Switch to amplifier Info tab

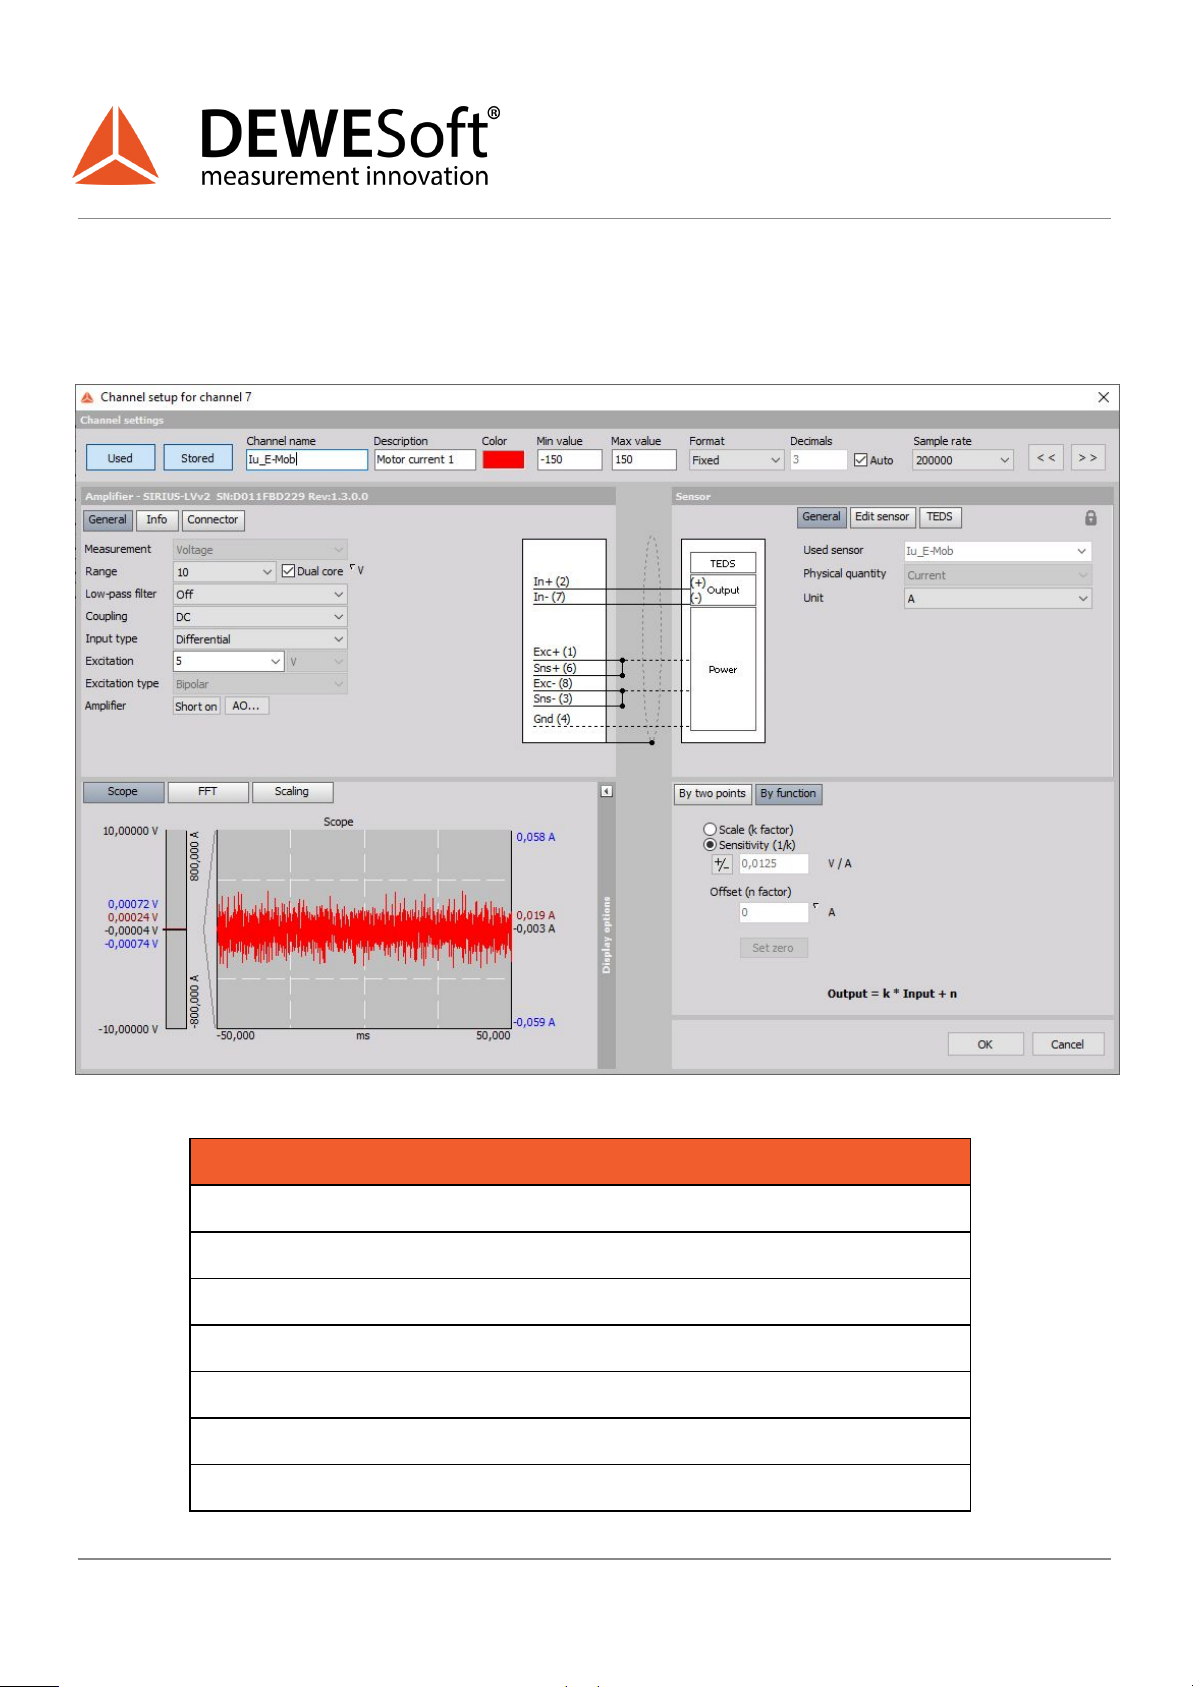click(x=157, y=520)
